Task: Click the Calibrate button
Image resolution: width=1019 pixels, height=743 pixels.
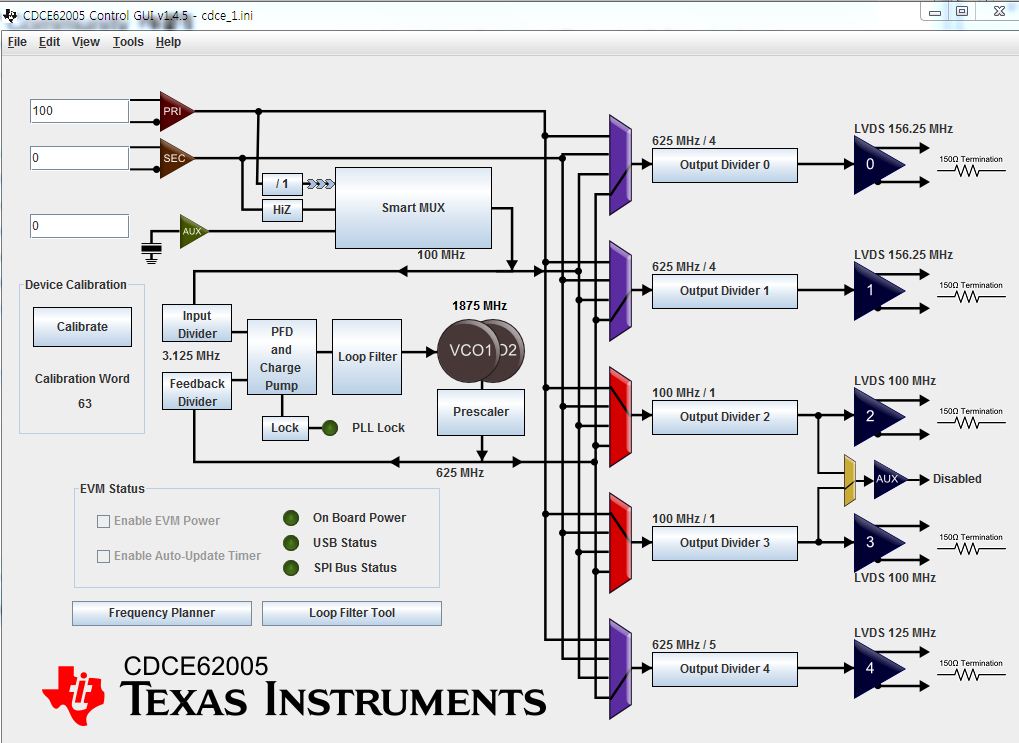Action: (81, 326)
